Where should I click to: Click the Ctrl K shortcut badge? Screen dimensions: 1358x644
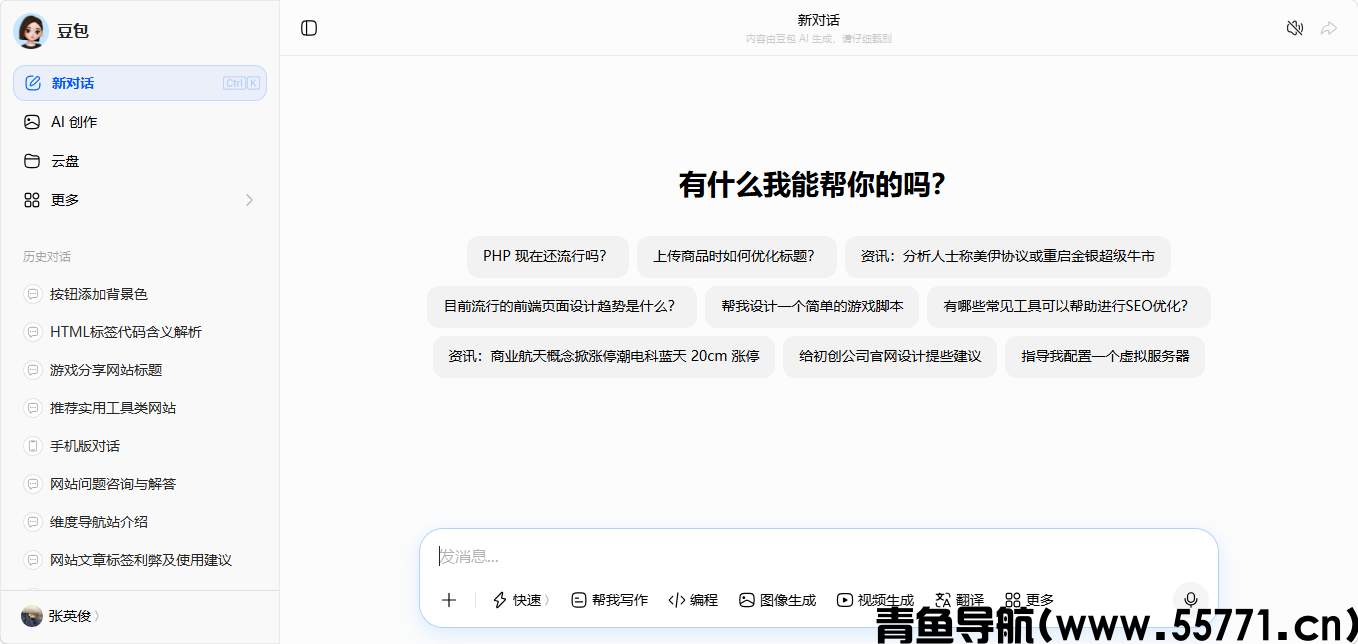point(242,83)
